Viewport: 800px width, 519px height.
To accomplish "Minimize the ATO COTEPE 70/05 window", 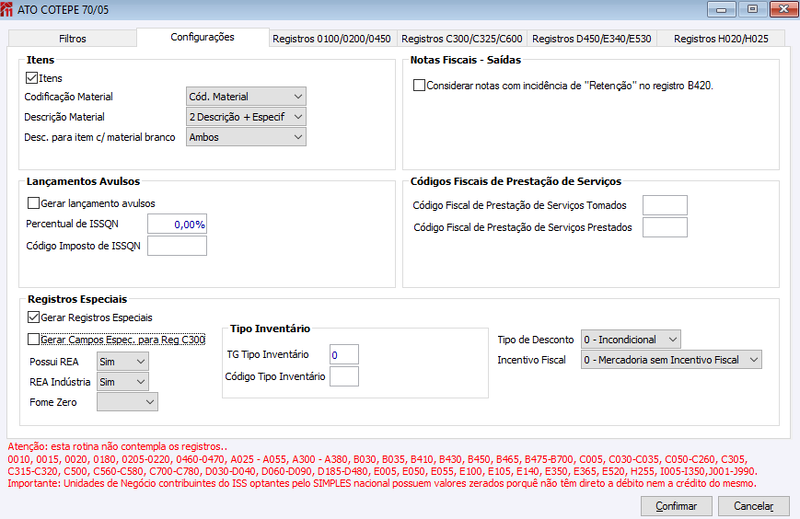I will (721, 9).
